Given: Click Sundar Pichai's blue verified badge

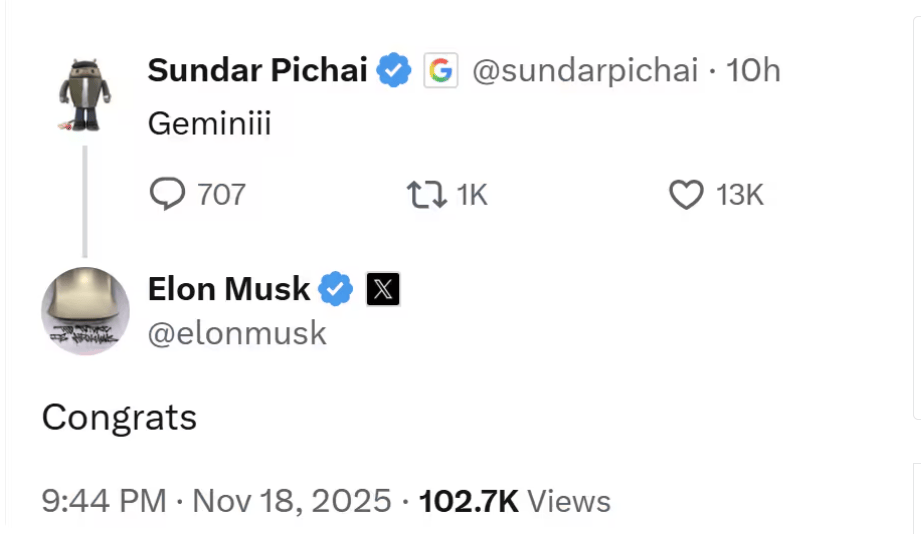Looking at the screenshot, I should 393,71.
